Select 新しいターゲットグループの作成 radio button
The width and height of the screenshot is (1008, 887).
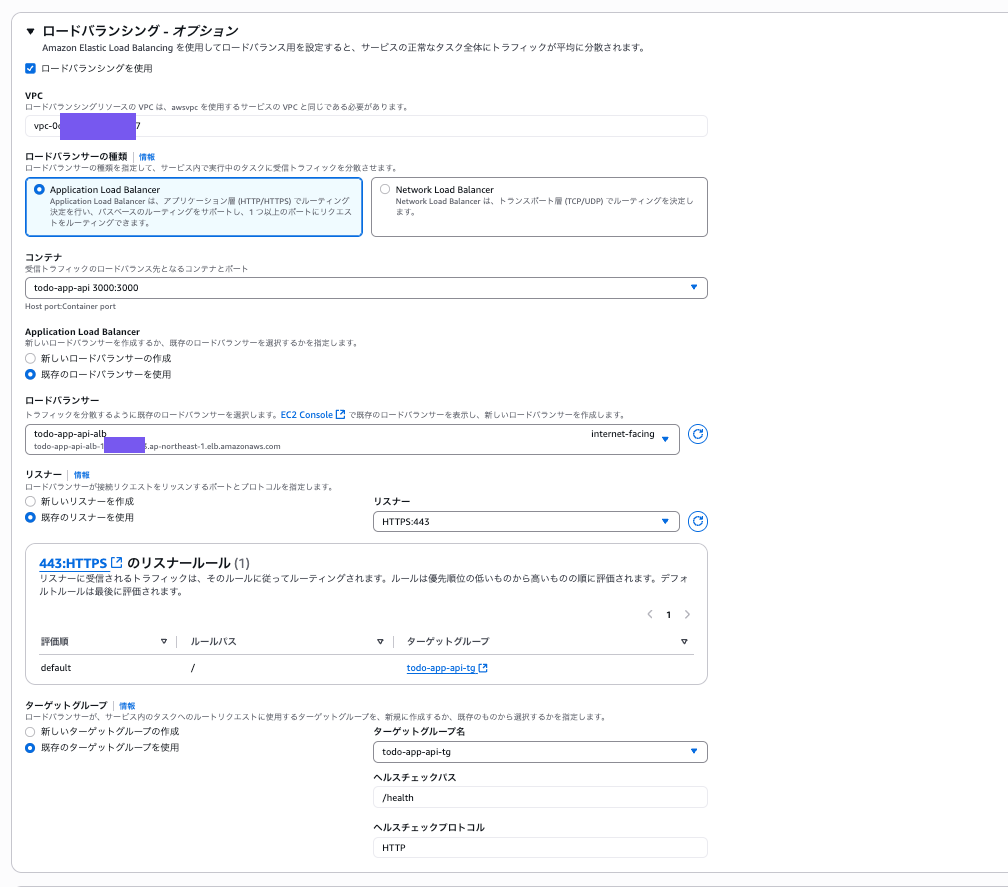point(30,731)
